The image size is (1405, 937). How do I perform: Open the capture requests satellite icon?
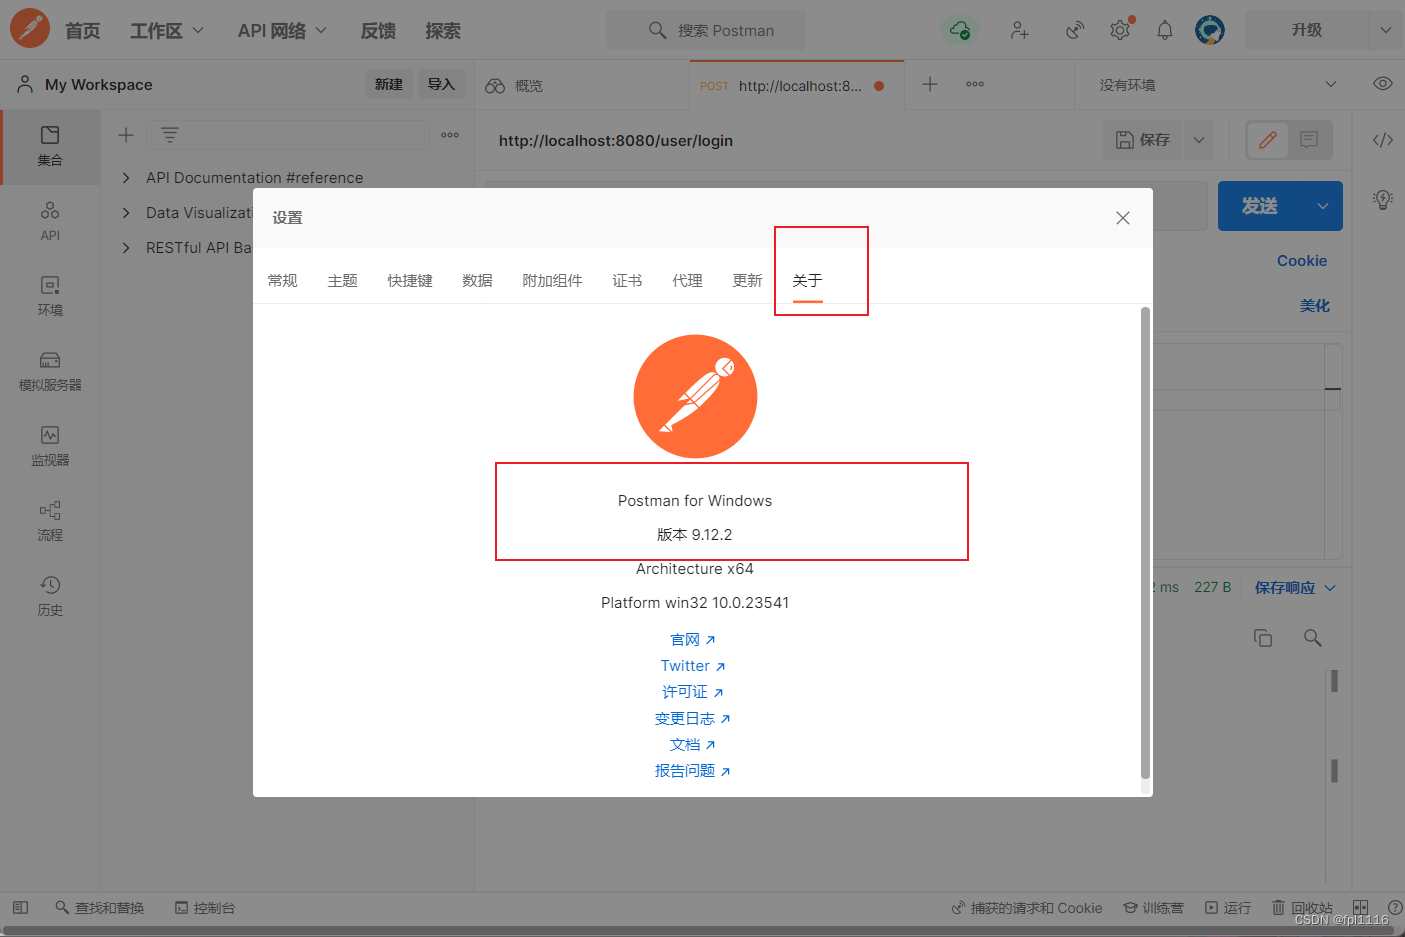pyautogui.click(x=1075, y=30)
